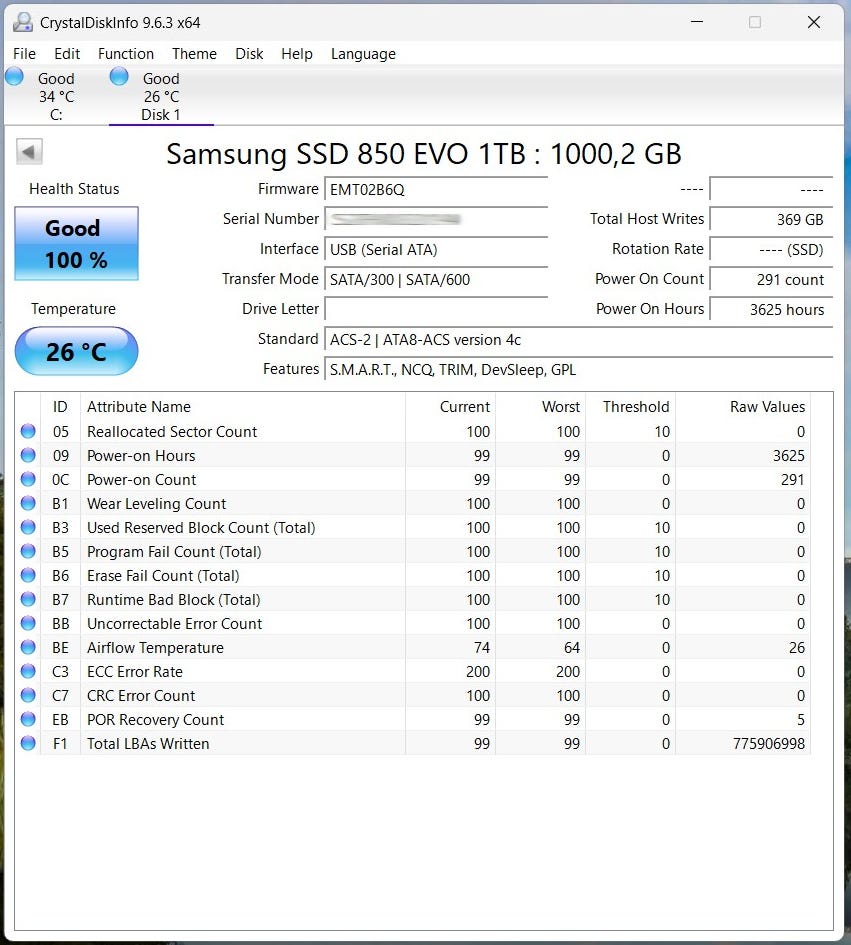The width and height of the screenshot is (851, 945).
Task: Click status orb for Power-on Hours row
Action: (28, 455)
